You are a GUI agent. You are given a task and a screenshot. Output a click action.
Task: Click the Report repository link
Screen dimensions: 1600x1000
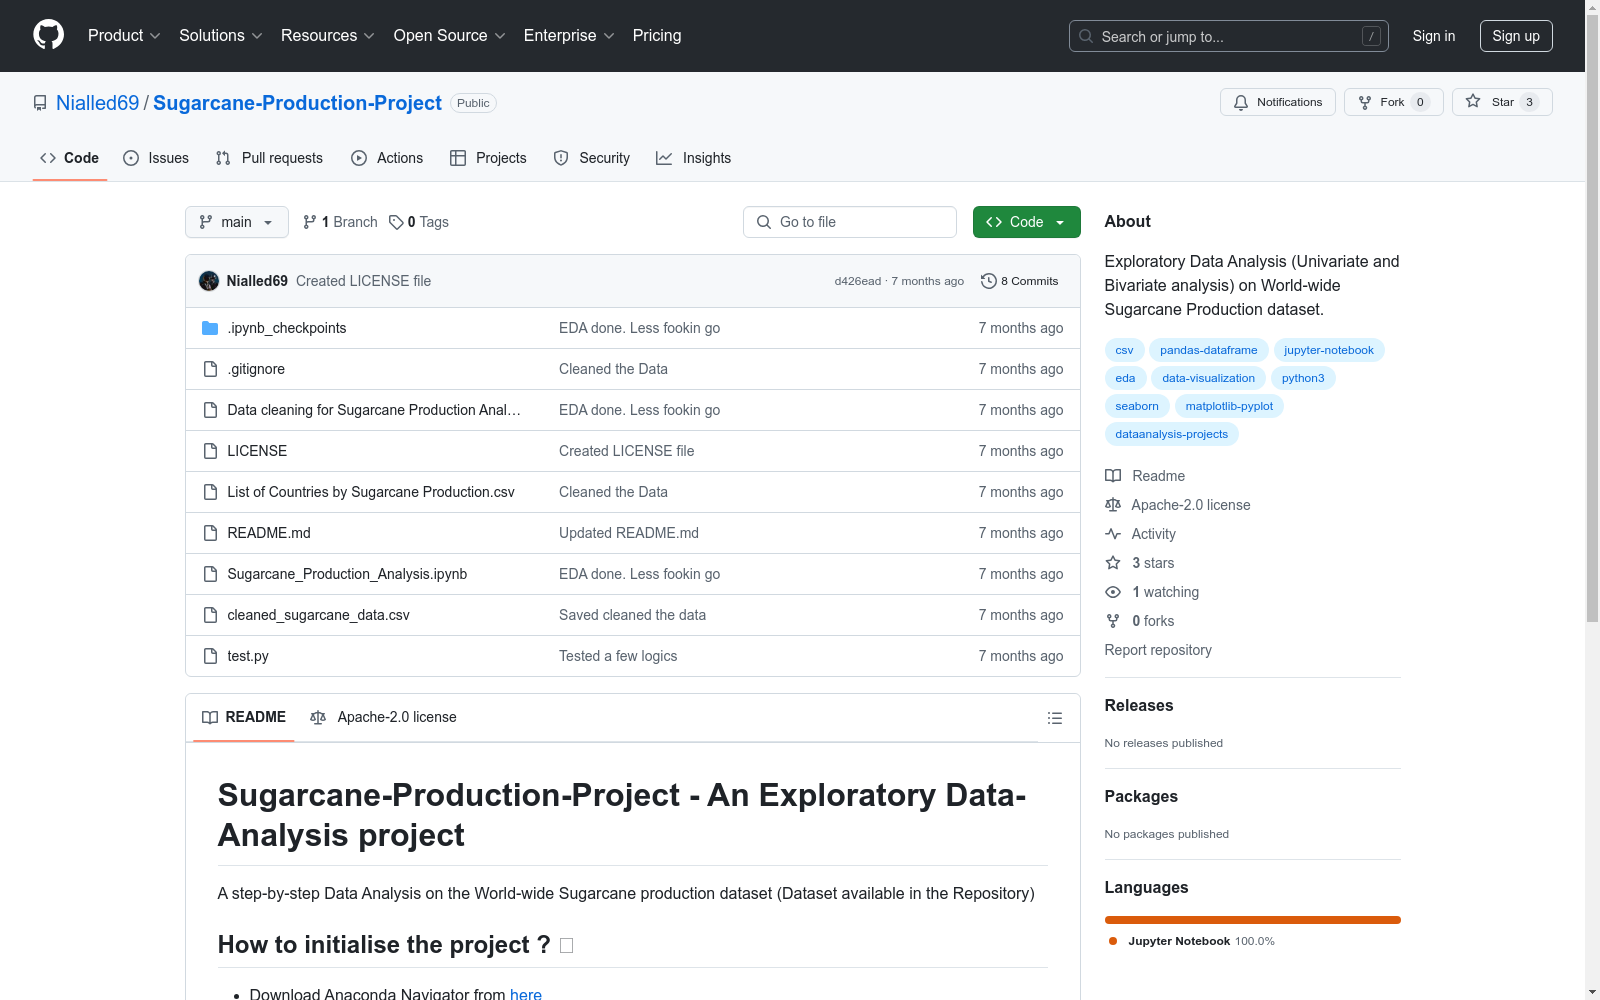1158,650
